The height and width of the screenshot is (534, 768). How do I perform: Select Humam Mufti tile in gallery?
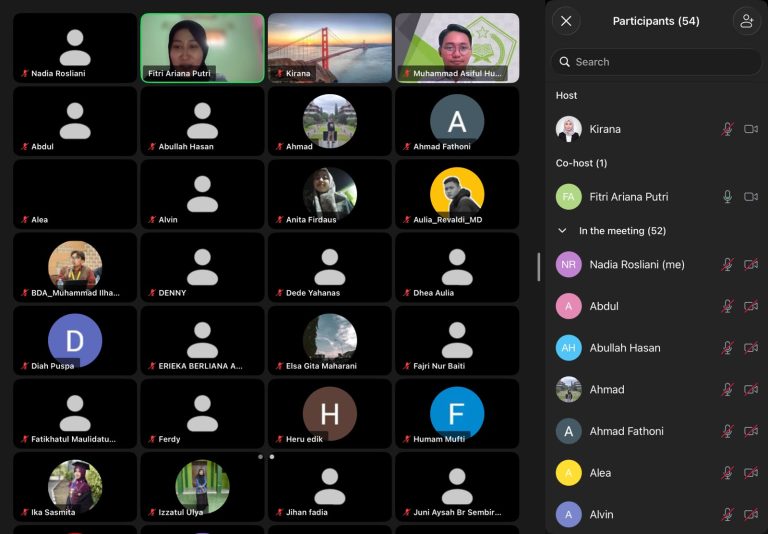pyautogui.click(x=457, y=413)
